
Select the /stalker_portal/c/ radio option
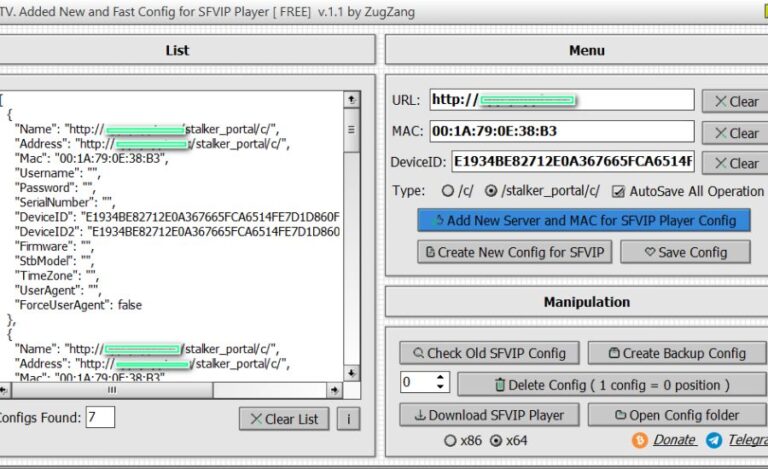click(491, 191)
